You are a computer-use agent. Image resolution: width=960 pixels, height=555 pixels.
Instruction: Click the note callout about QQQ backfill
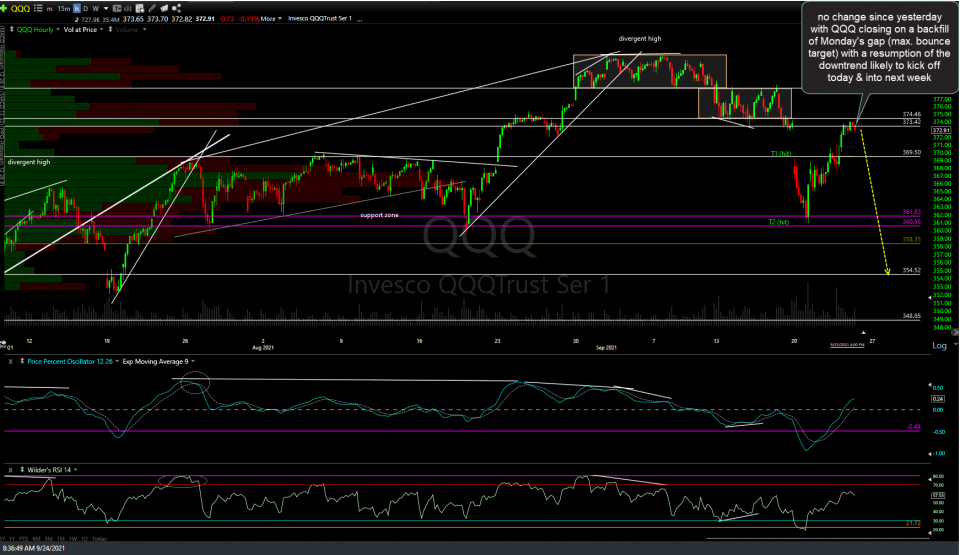point(879,48)
